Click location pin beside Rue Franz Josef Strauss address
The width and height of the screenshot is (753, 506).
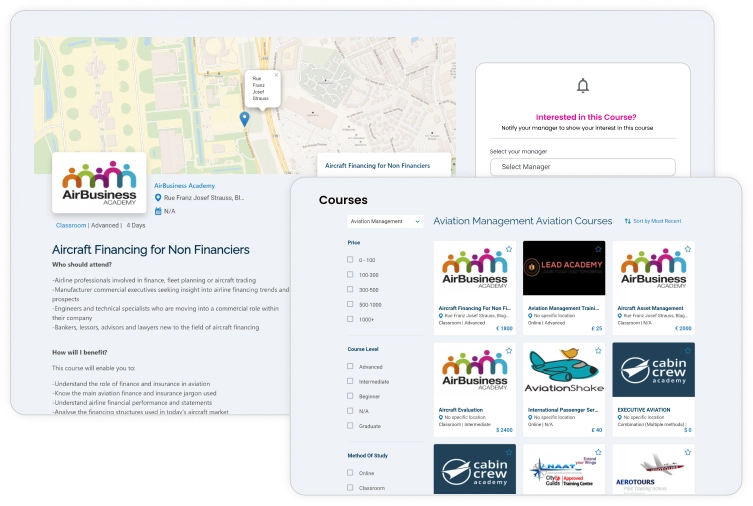click(158, 197)
